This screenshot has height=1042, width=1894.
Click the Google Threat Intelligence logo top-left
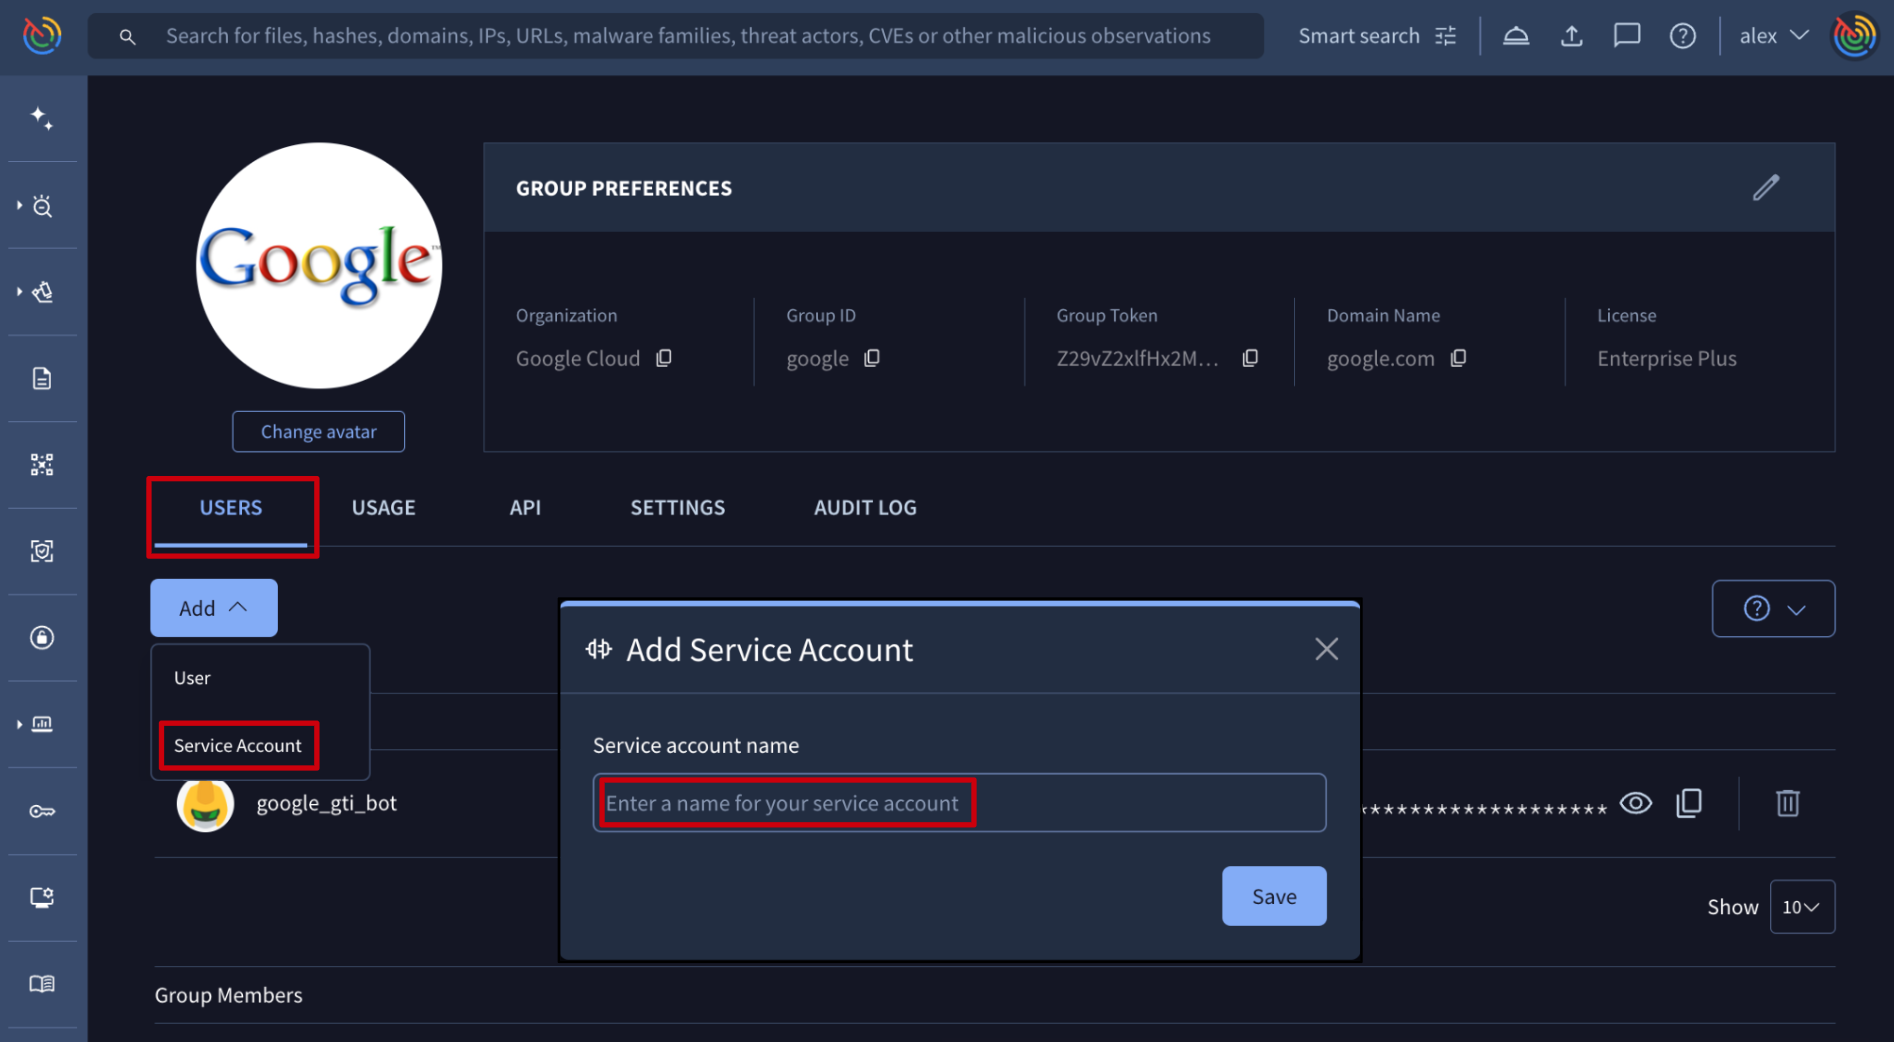42,36
